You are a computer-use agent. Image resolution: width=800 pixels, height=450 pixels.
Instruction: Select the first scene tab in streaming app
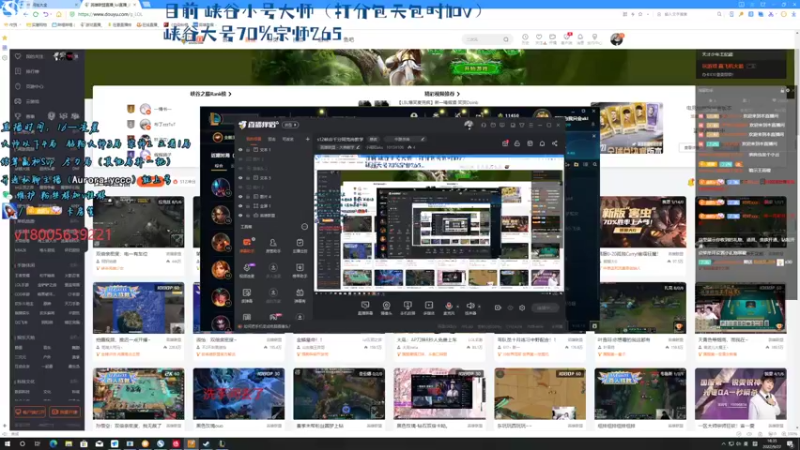(254, 139)
